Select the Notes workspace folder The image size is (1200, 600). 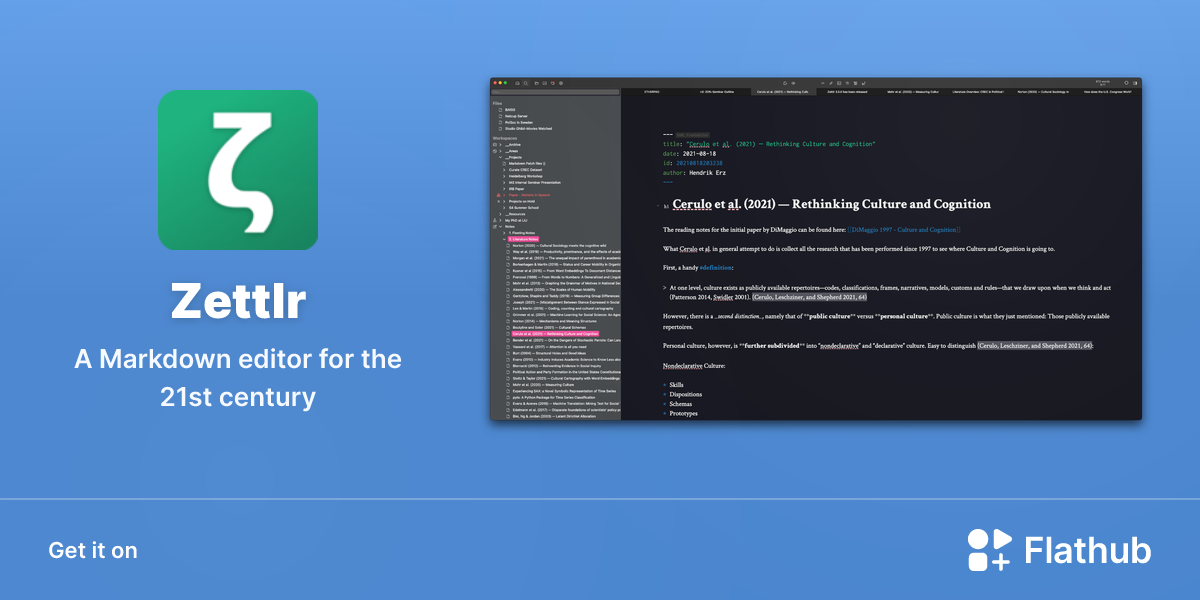[x=510, y=227]
